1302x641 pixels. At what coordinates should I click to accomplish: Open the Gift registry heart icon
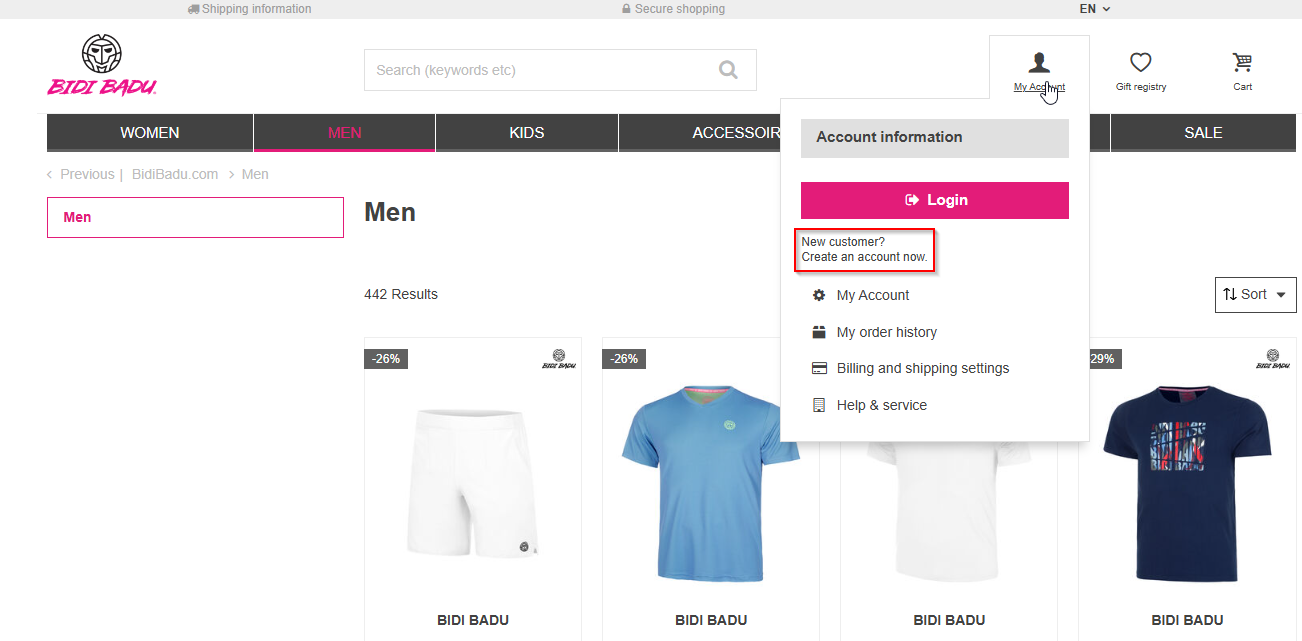[1141, 63]
